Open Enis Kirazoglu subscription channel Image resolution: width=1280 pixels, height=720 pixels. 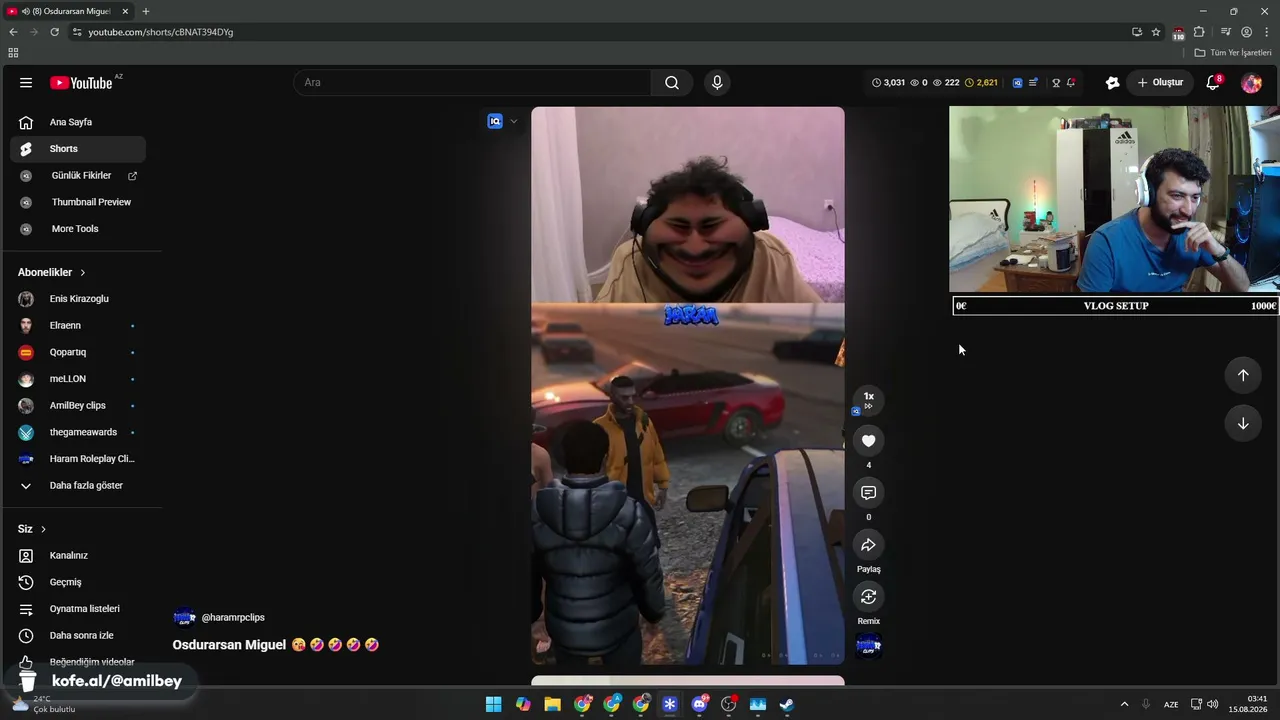tap(78, 299)
